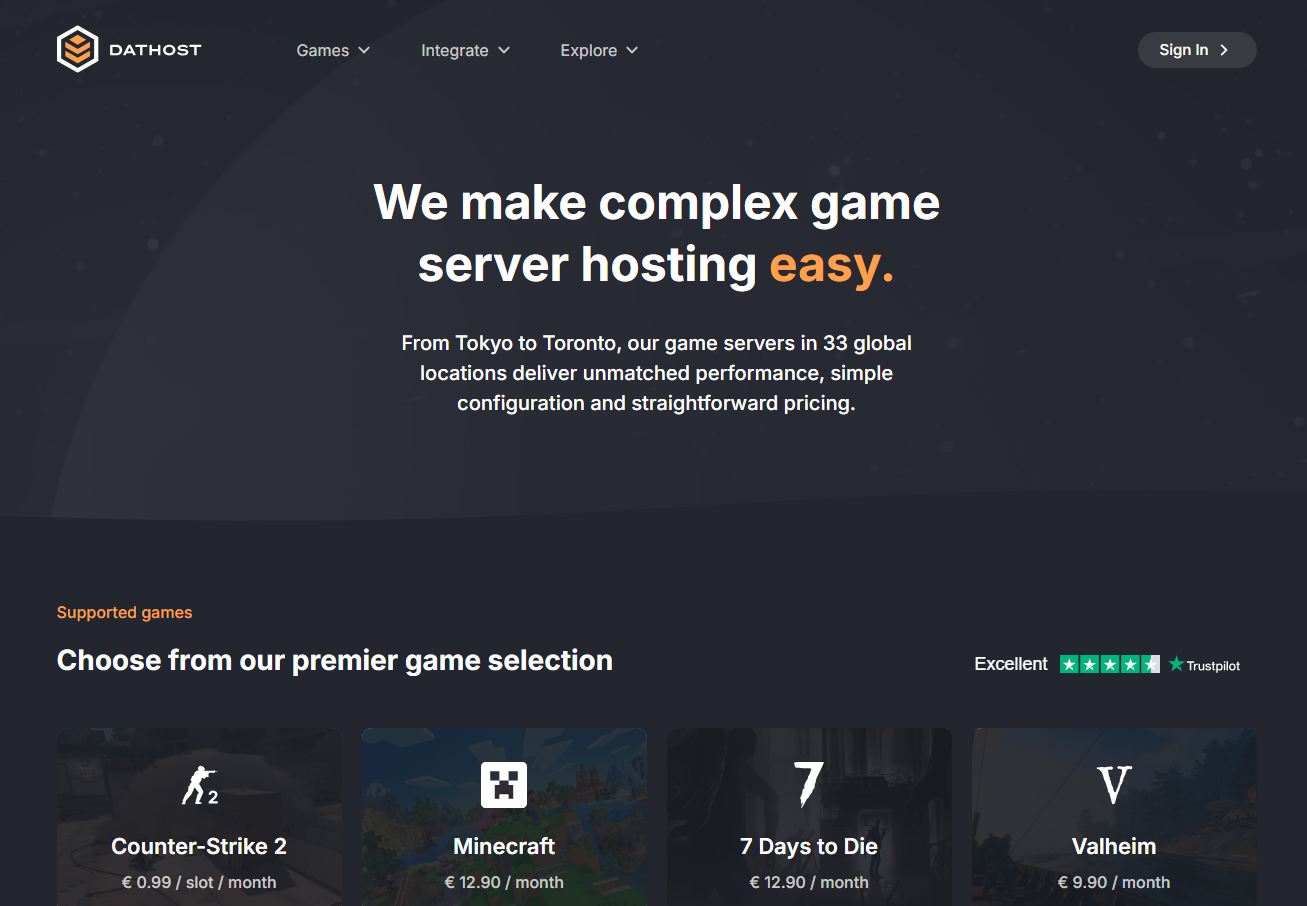Click the Trustpilot logo
1307x906 pixels.
(1205, 664)
